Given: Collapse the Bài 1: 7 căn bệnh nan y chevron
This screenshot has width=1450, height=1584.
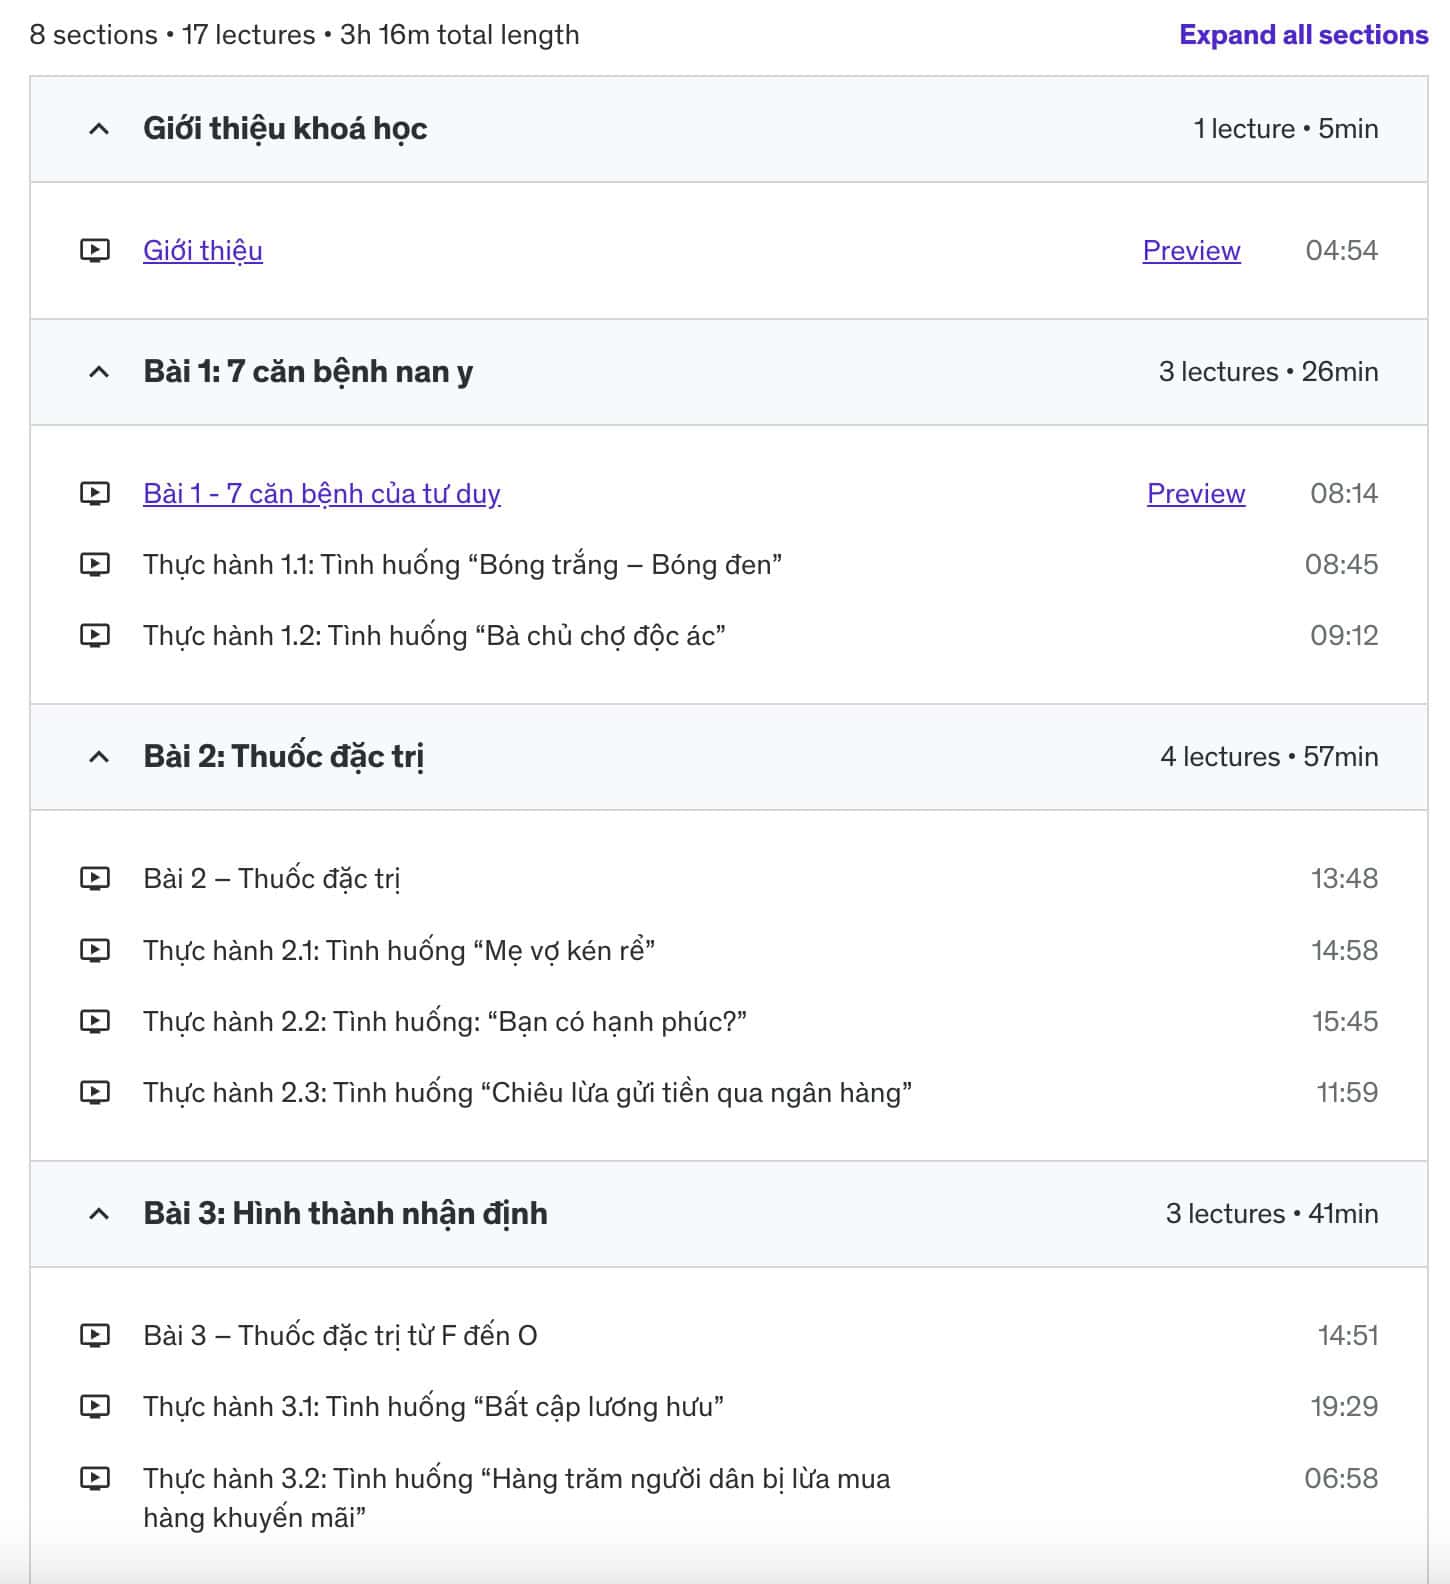Looking at the screenshot, I should (99, 372).
